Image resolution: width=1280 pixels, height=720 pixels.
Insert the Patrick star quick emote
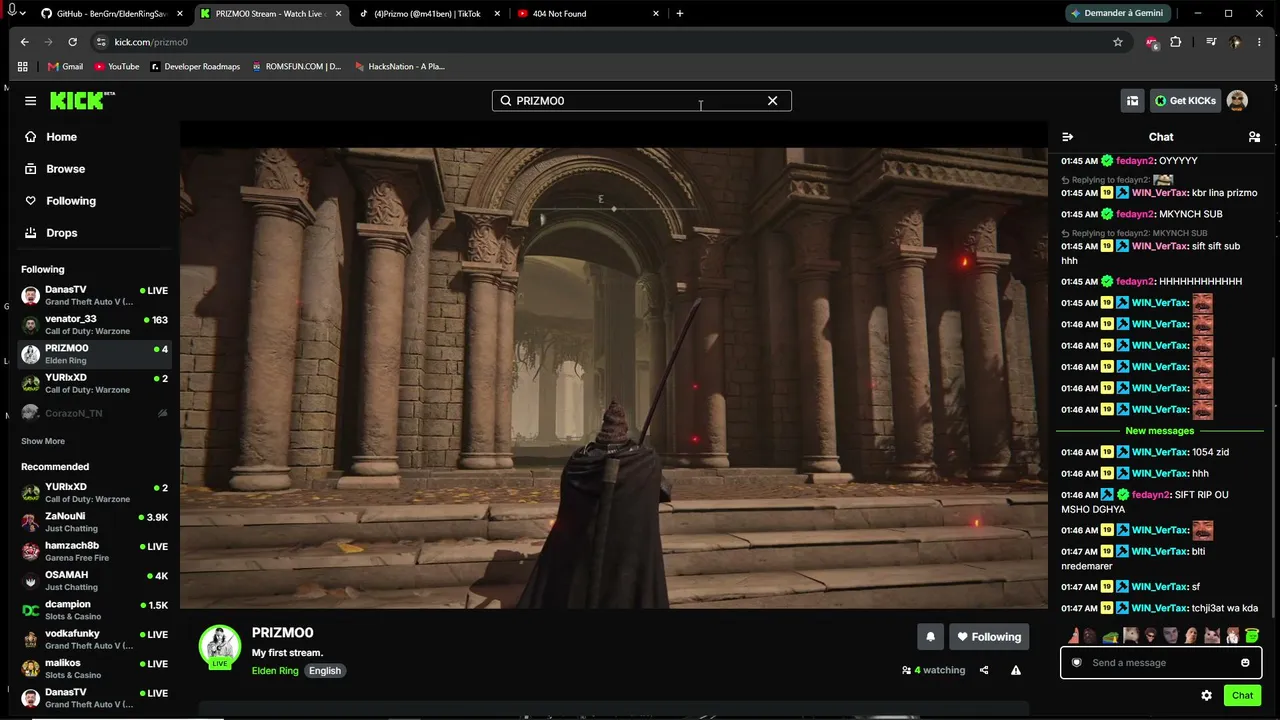[1075, 636]
